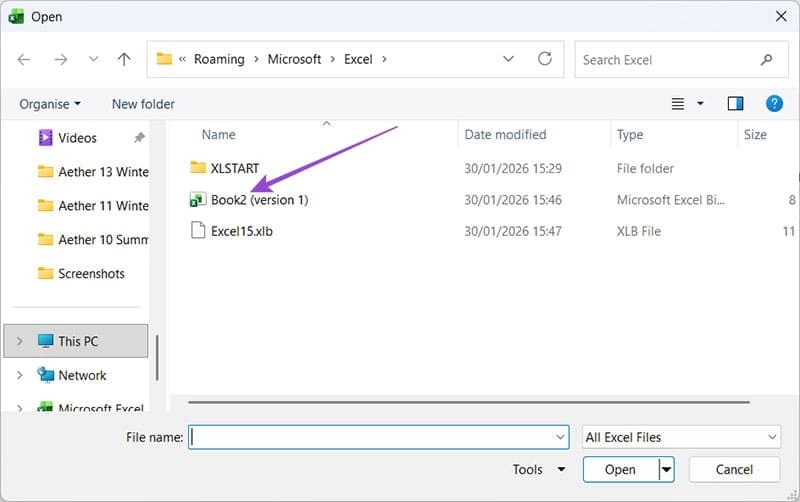800x502 pixels.
Task: Refresh the Excel folder listing
Action: tap(545, 59)
